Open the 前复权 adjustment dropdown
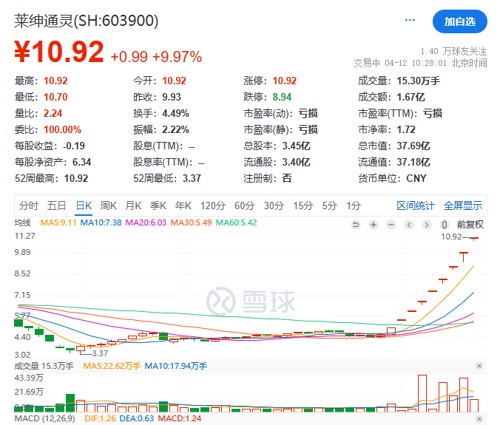This screenshot has height=425, width=500. pos(470,225)
